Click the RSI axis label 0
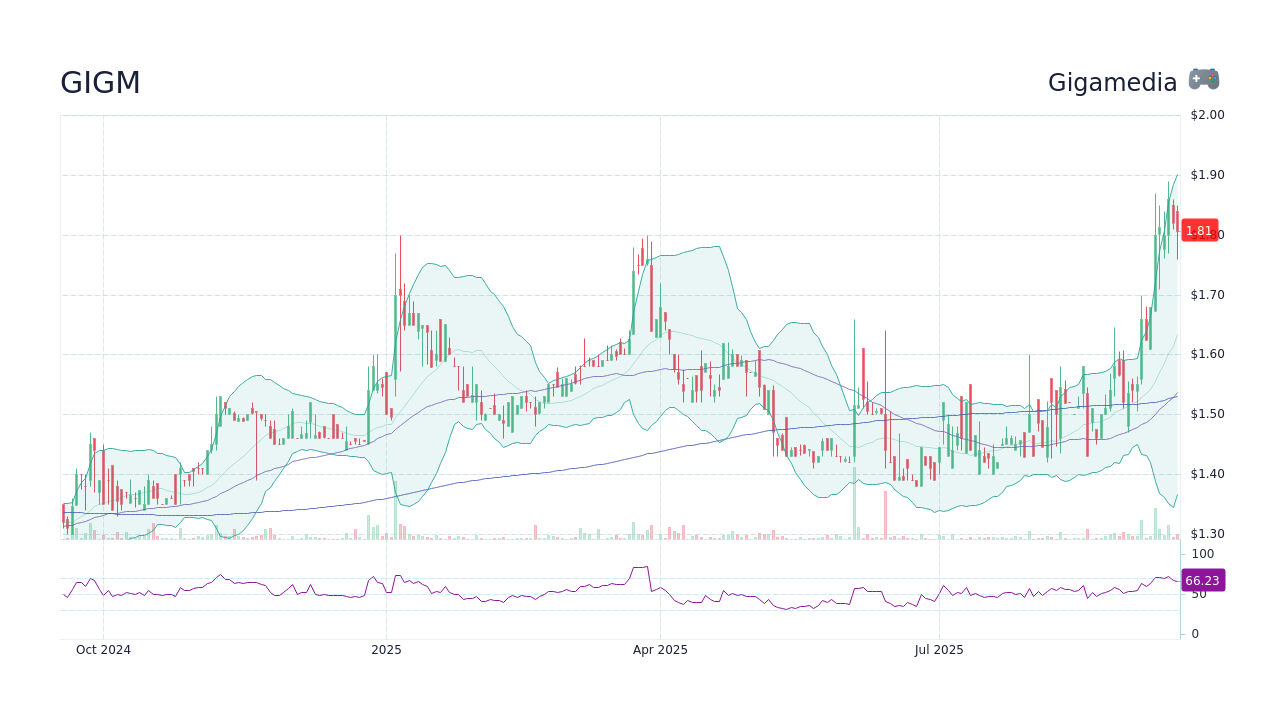This screenshot has height=720, width=1280. tap(1195, 634)
